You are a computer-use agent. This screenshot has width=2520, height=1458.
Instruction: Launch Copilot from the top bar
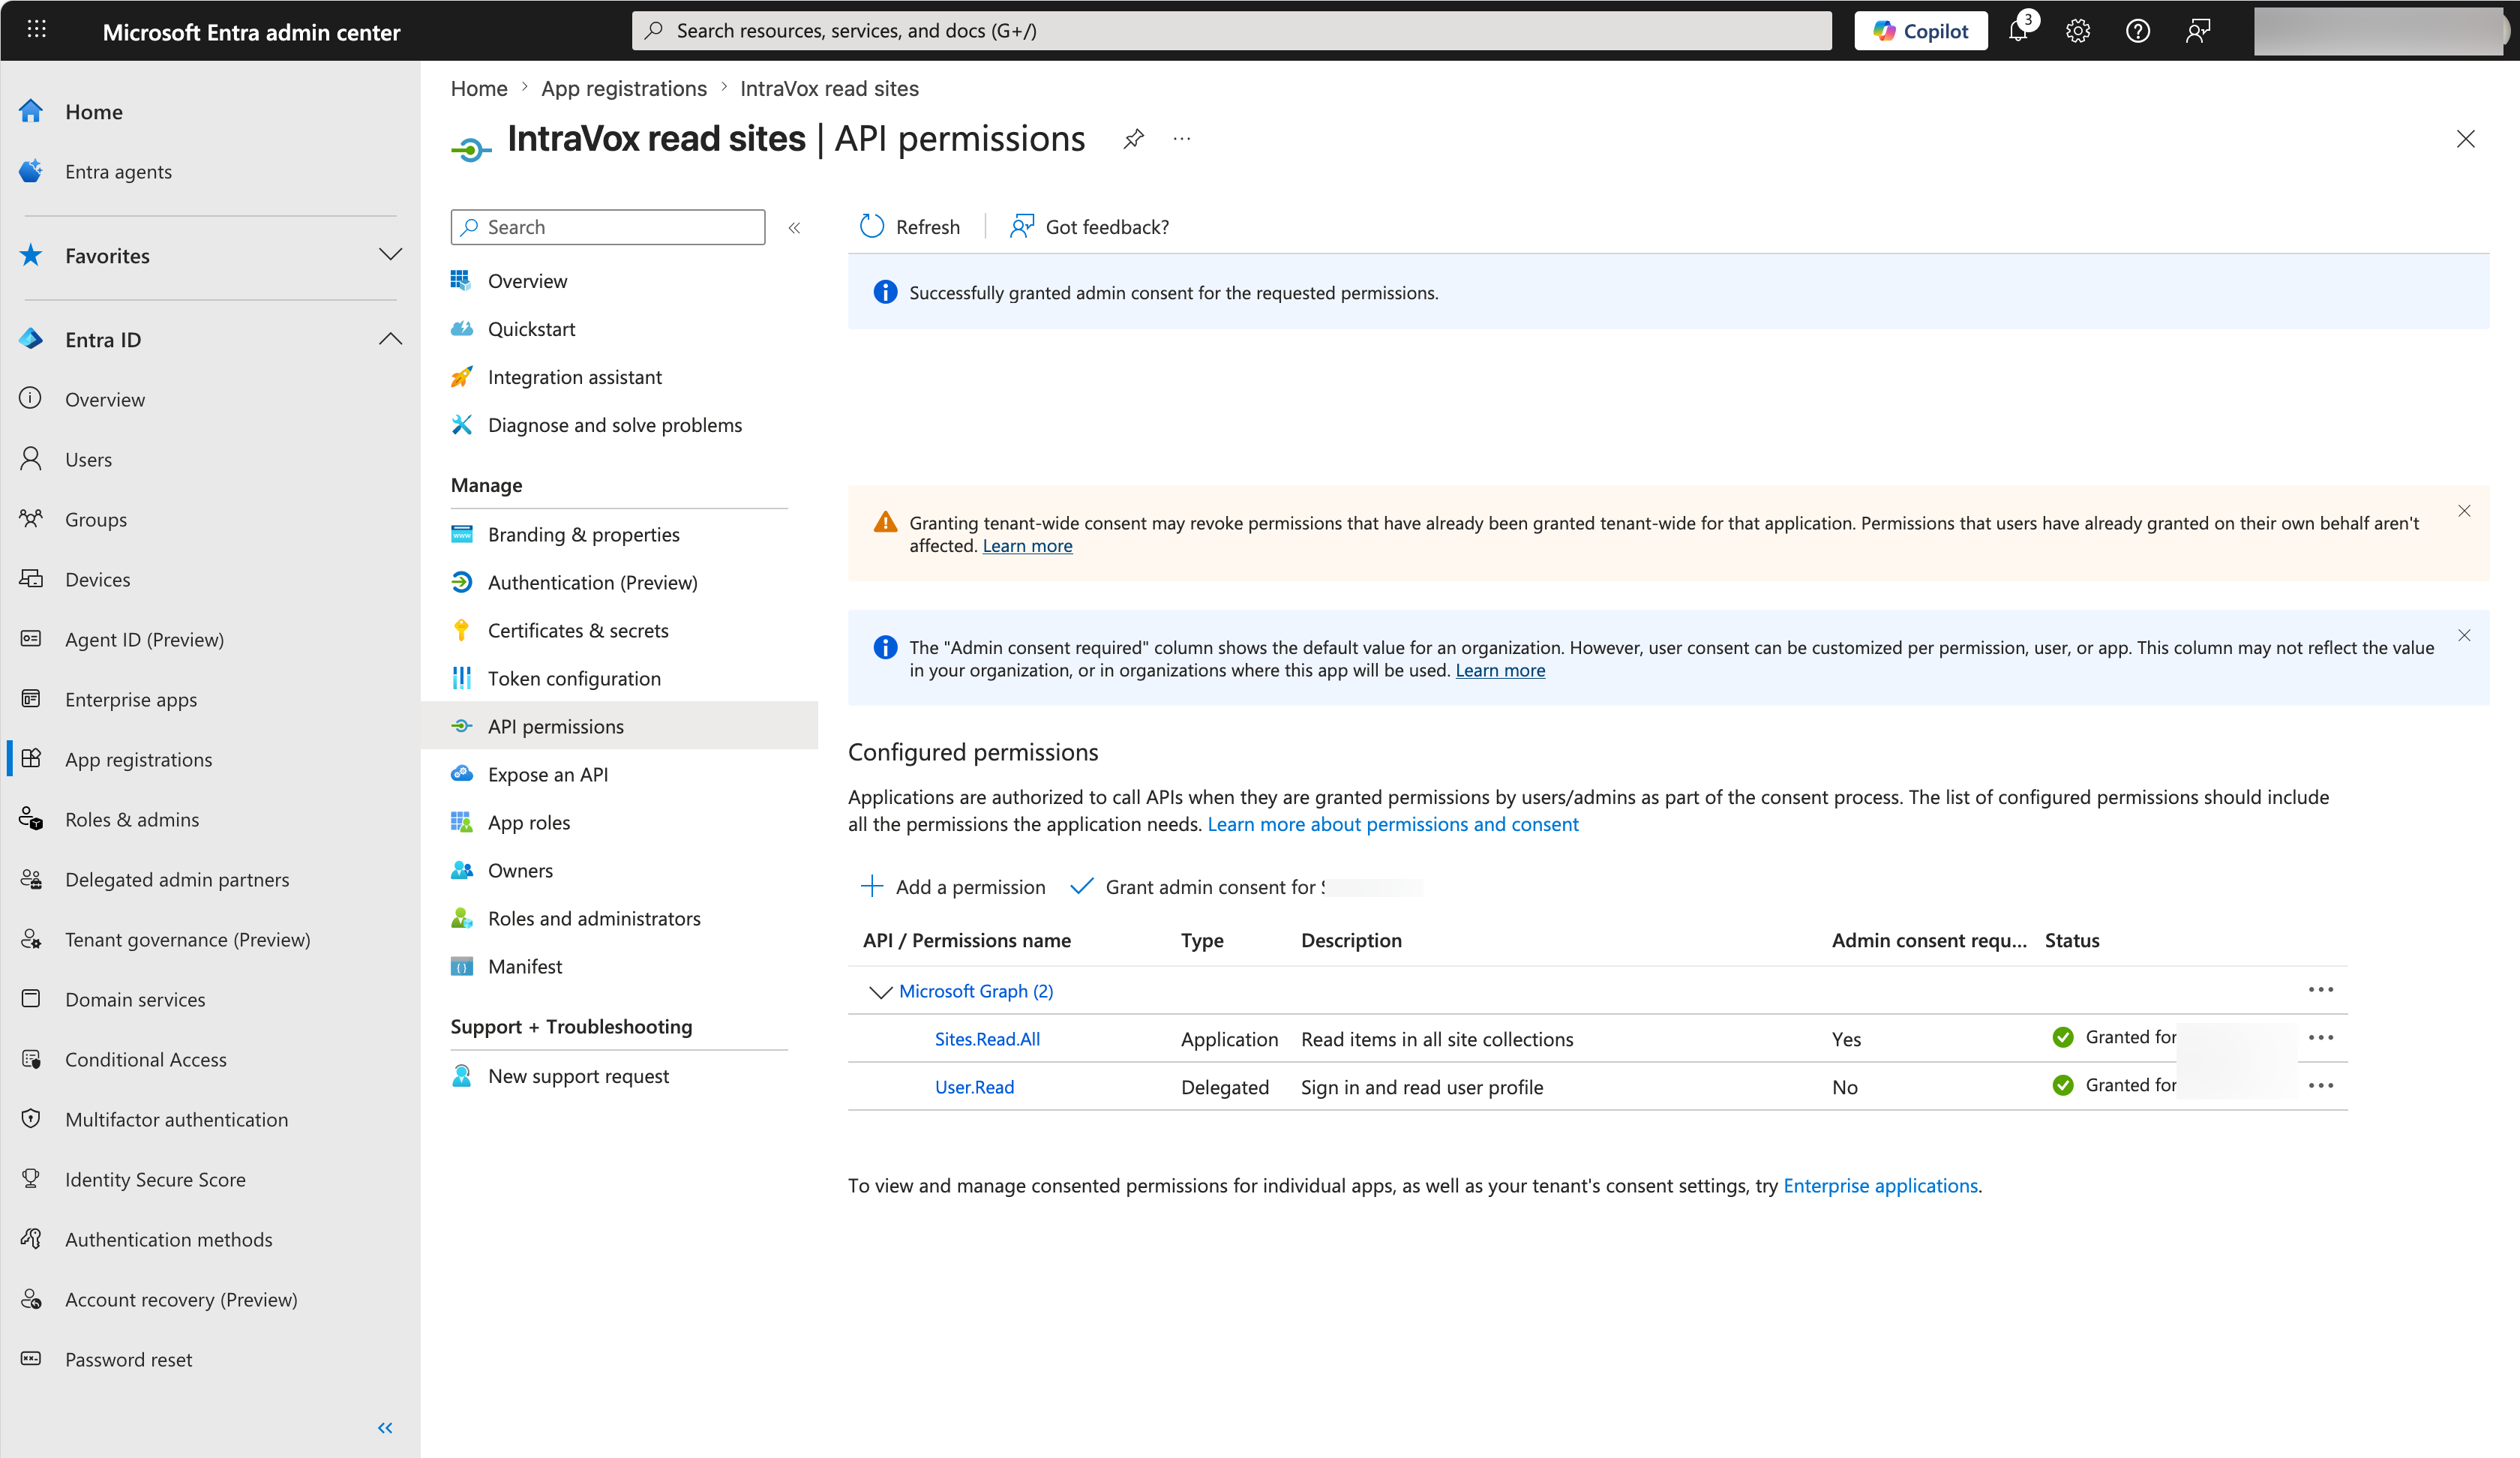click(1921, 31)
